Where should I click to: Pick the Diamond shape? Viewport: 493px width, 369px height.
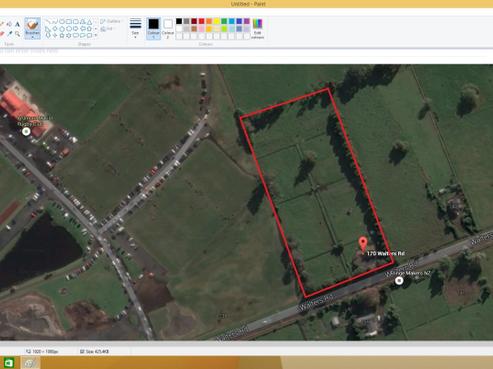[x=55, y=29]
